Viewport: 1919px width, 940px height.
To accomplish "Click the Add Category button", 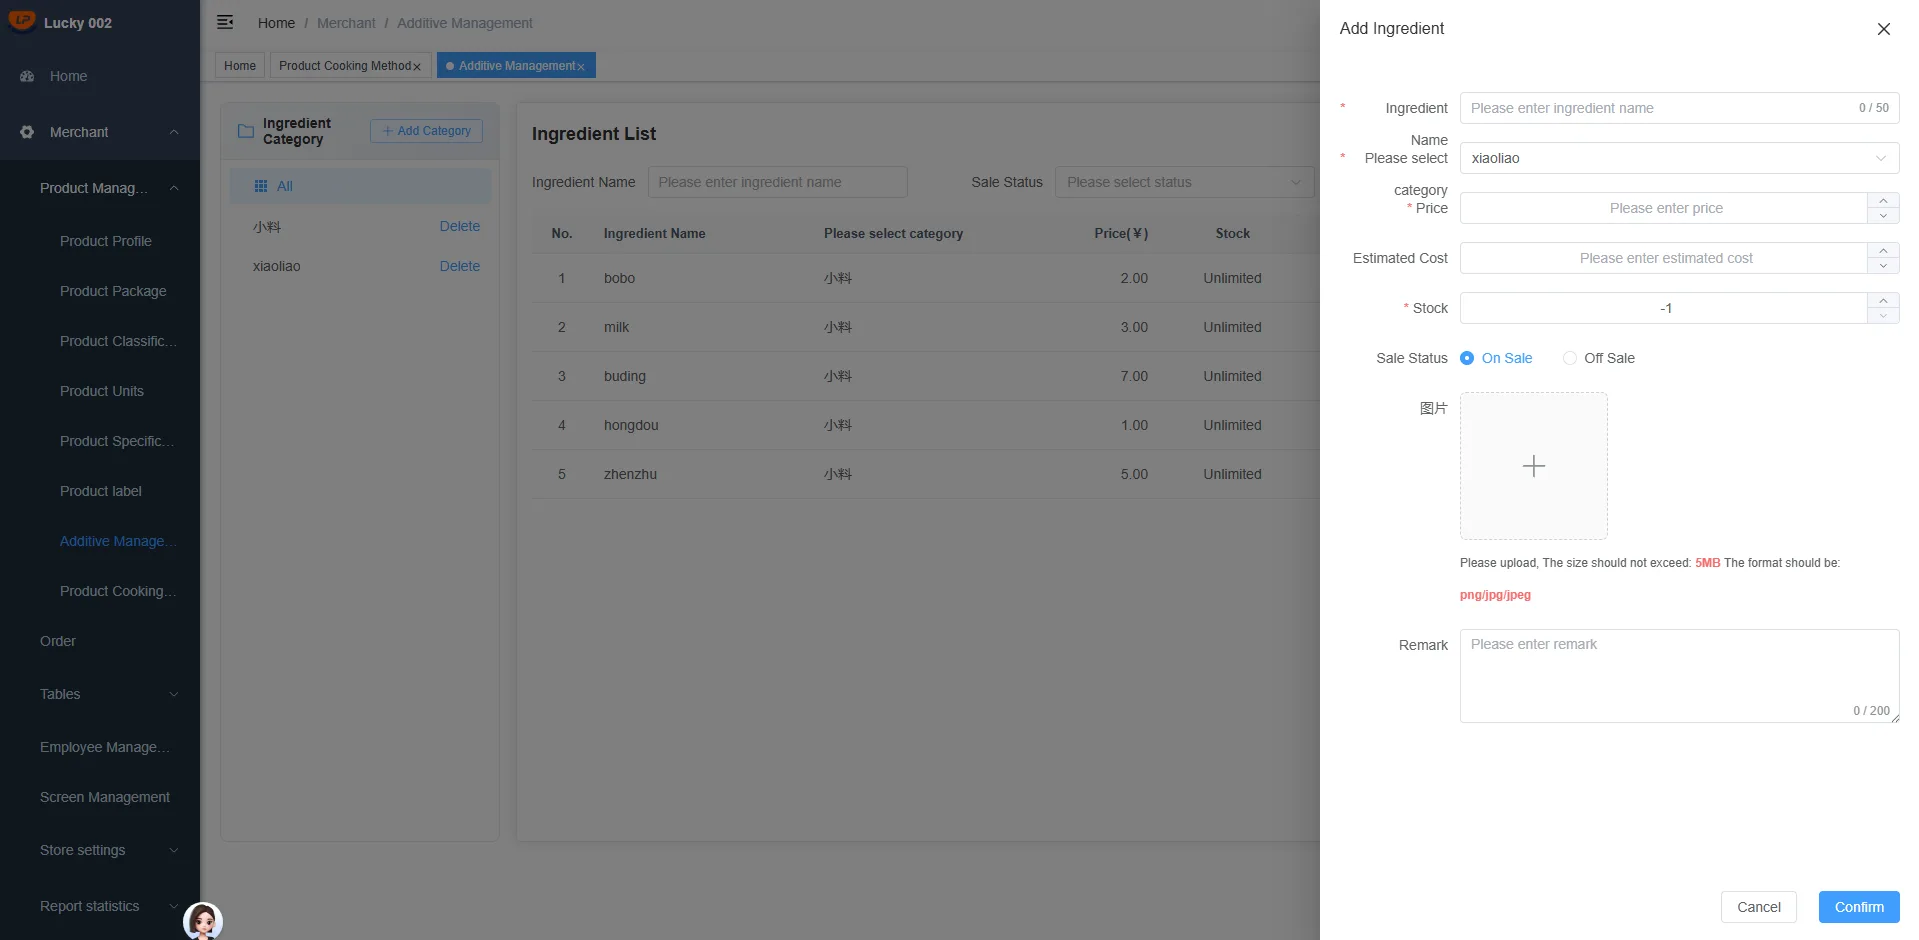I will point(426,131).
